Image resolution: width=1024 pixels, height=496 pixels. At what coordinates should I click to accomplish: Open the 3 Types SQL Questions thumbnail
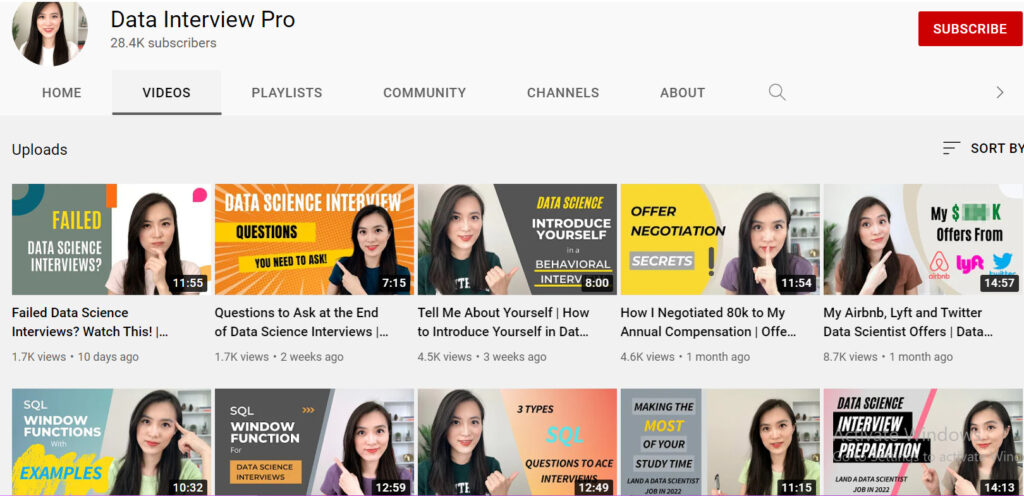(517, 442)
